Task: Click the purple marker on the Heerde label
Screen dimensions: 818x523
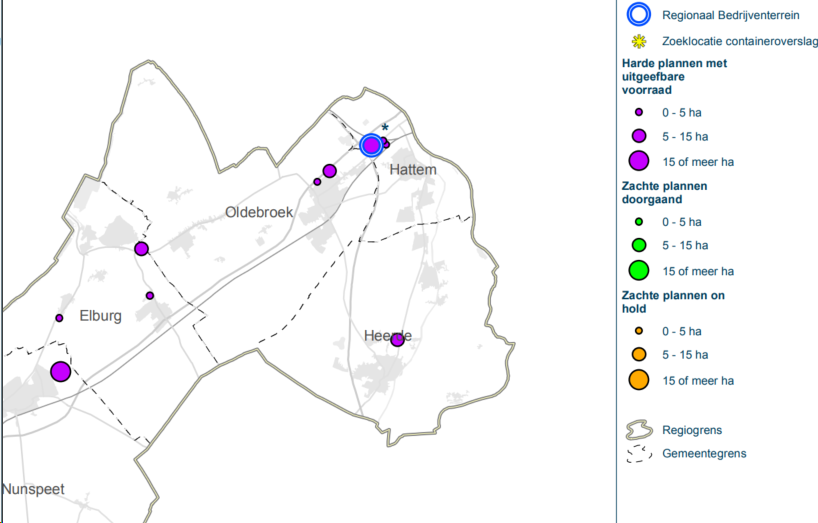Action: pyautogui.click(x=397, y=340)
